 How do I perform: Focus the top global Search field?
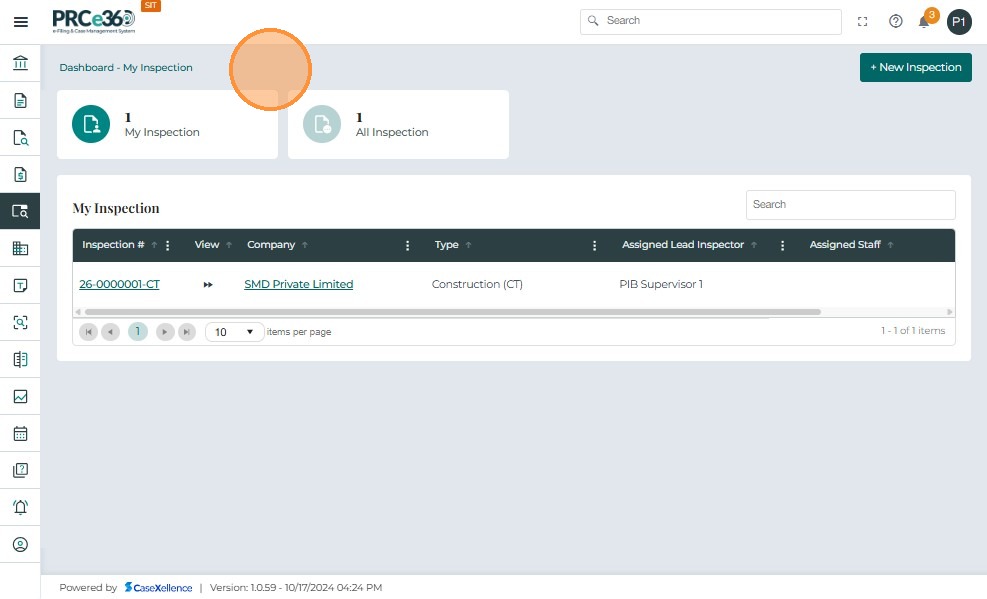[711, 21]
